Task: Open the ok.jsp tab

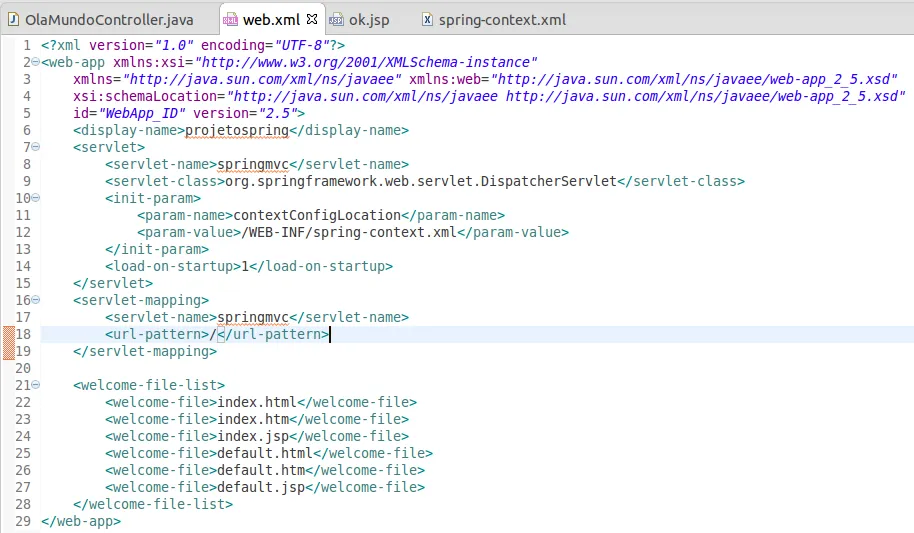Action: pyautogui.click(x=369, y=20)
